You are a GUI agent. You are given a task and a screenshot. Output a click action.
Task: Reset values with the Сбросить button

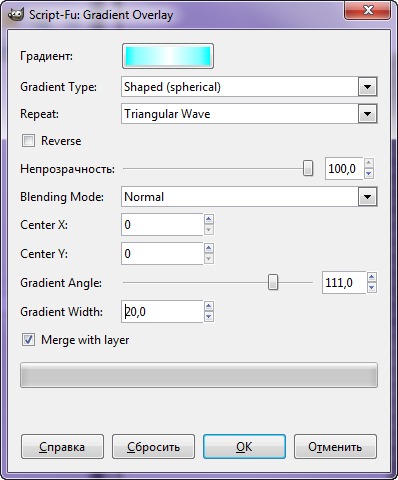153,447
